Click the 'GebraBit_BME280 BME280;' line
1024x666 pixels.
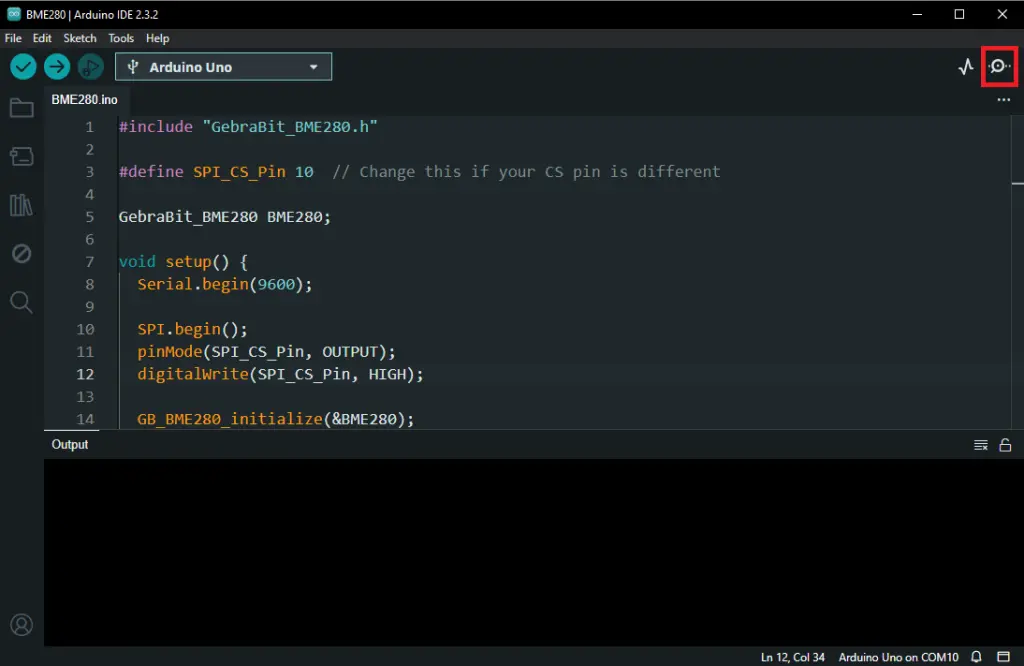[225, 217]
